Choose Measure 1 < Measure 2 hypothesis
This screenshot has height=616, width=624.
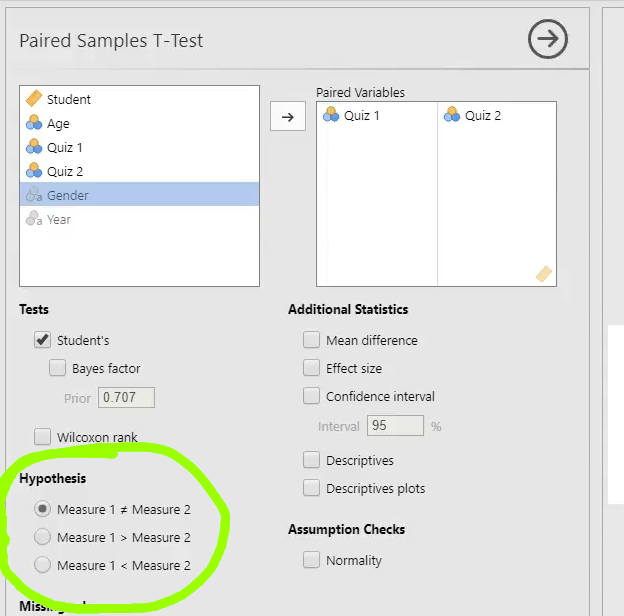(42, 565)
